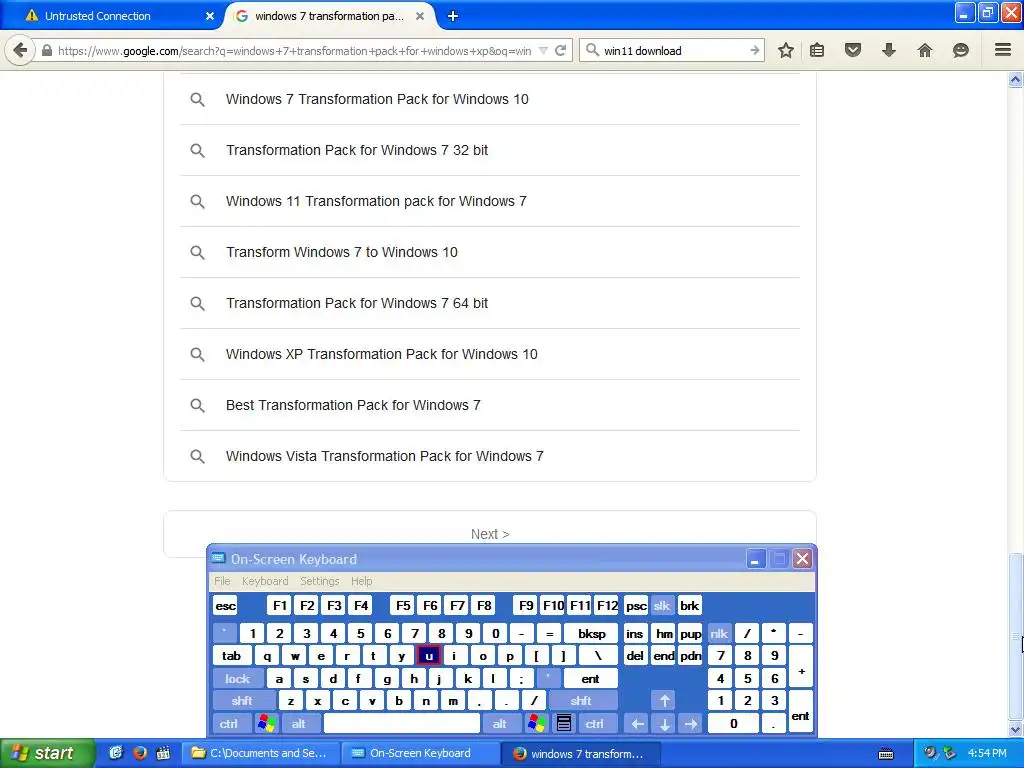This screenshot has height=768, width=1024.
Task: Switch to On-Screen Keyboard taskbar button
Action: coord(420,753)
